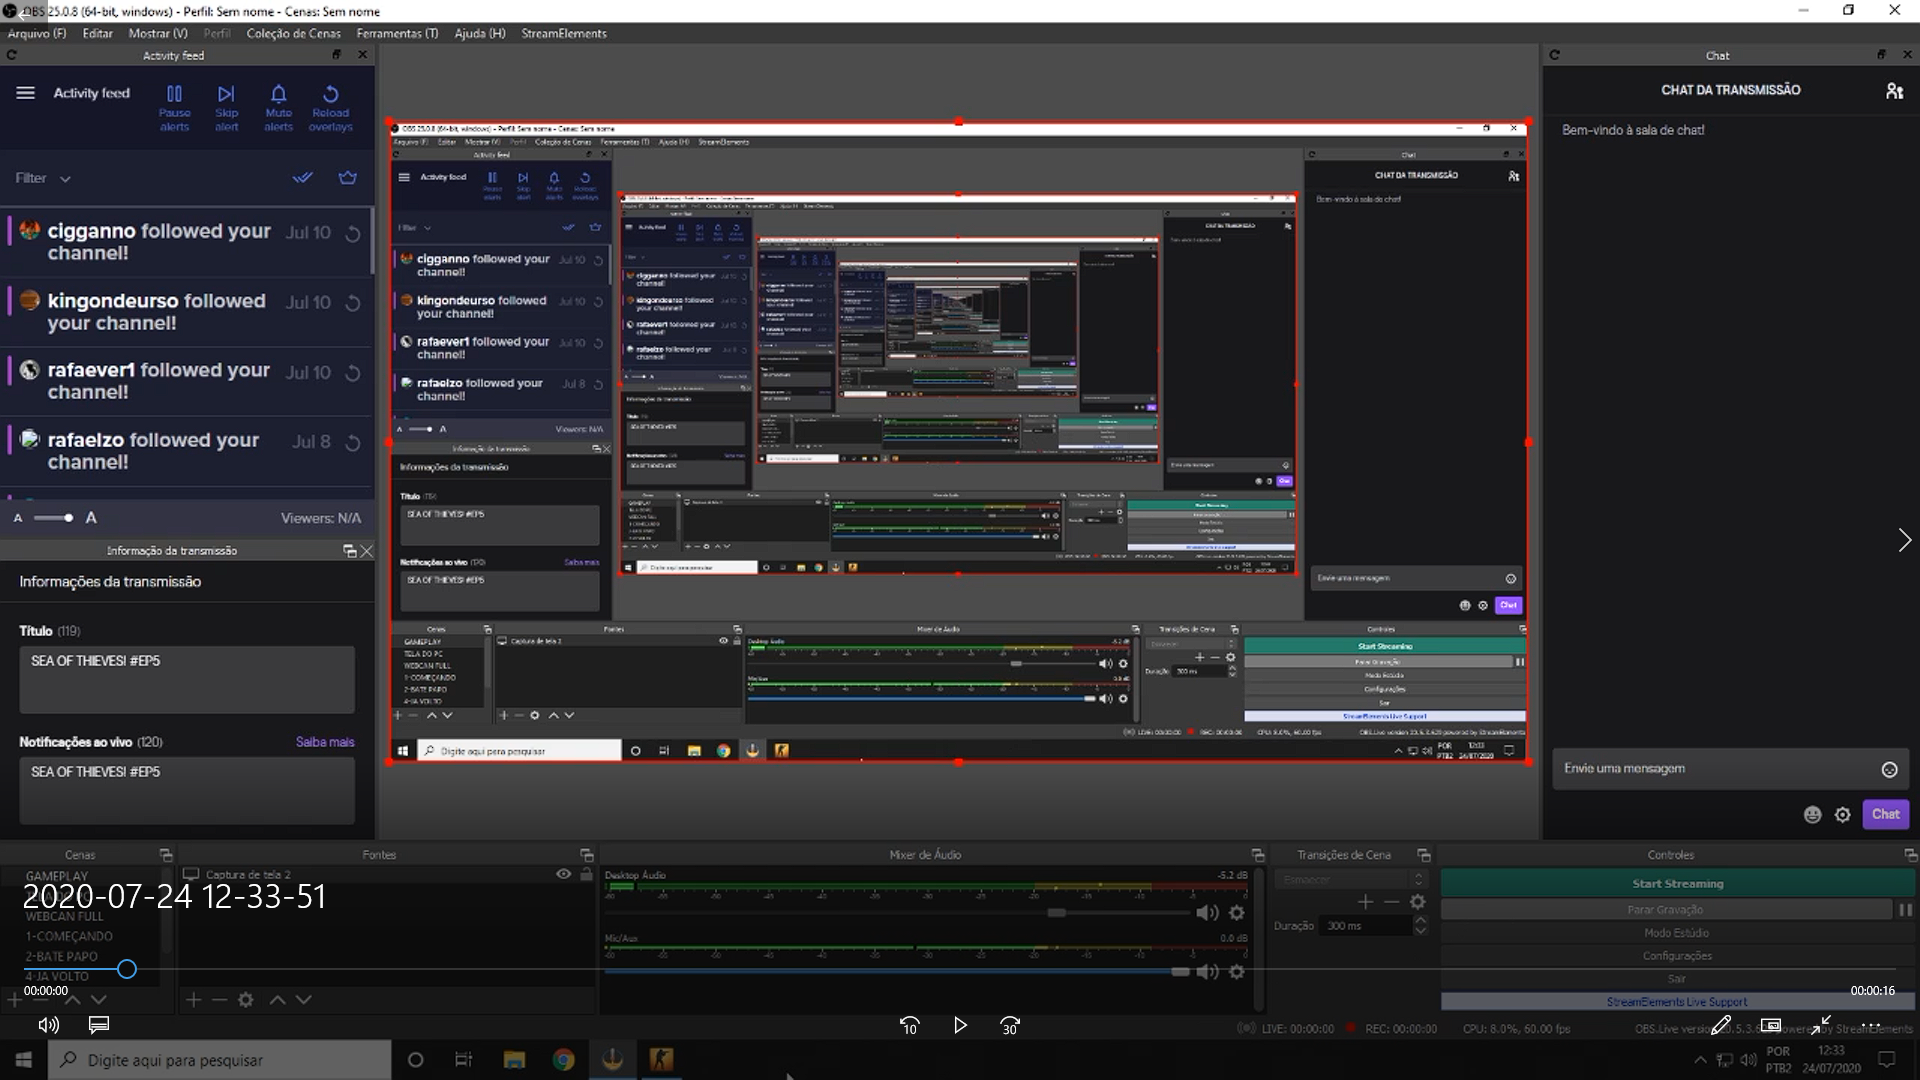Screen dimensions: 1920x1080
Task: Move selected source down in Fontes
Action: tap(304, 1000)
